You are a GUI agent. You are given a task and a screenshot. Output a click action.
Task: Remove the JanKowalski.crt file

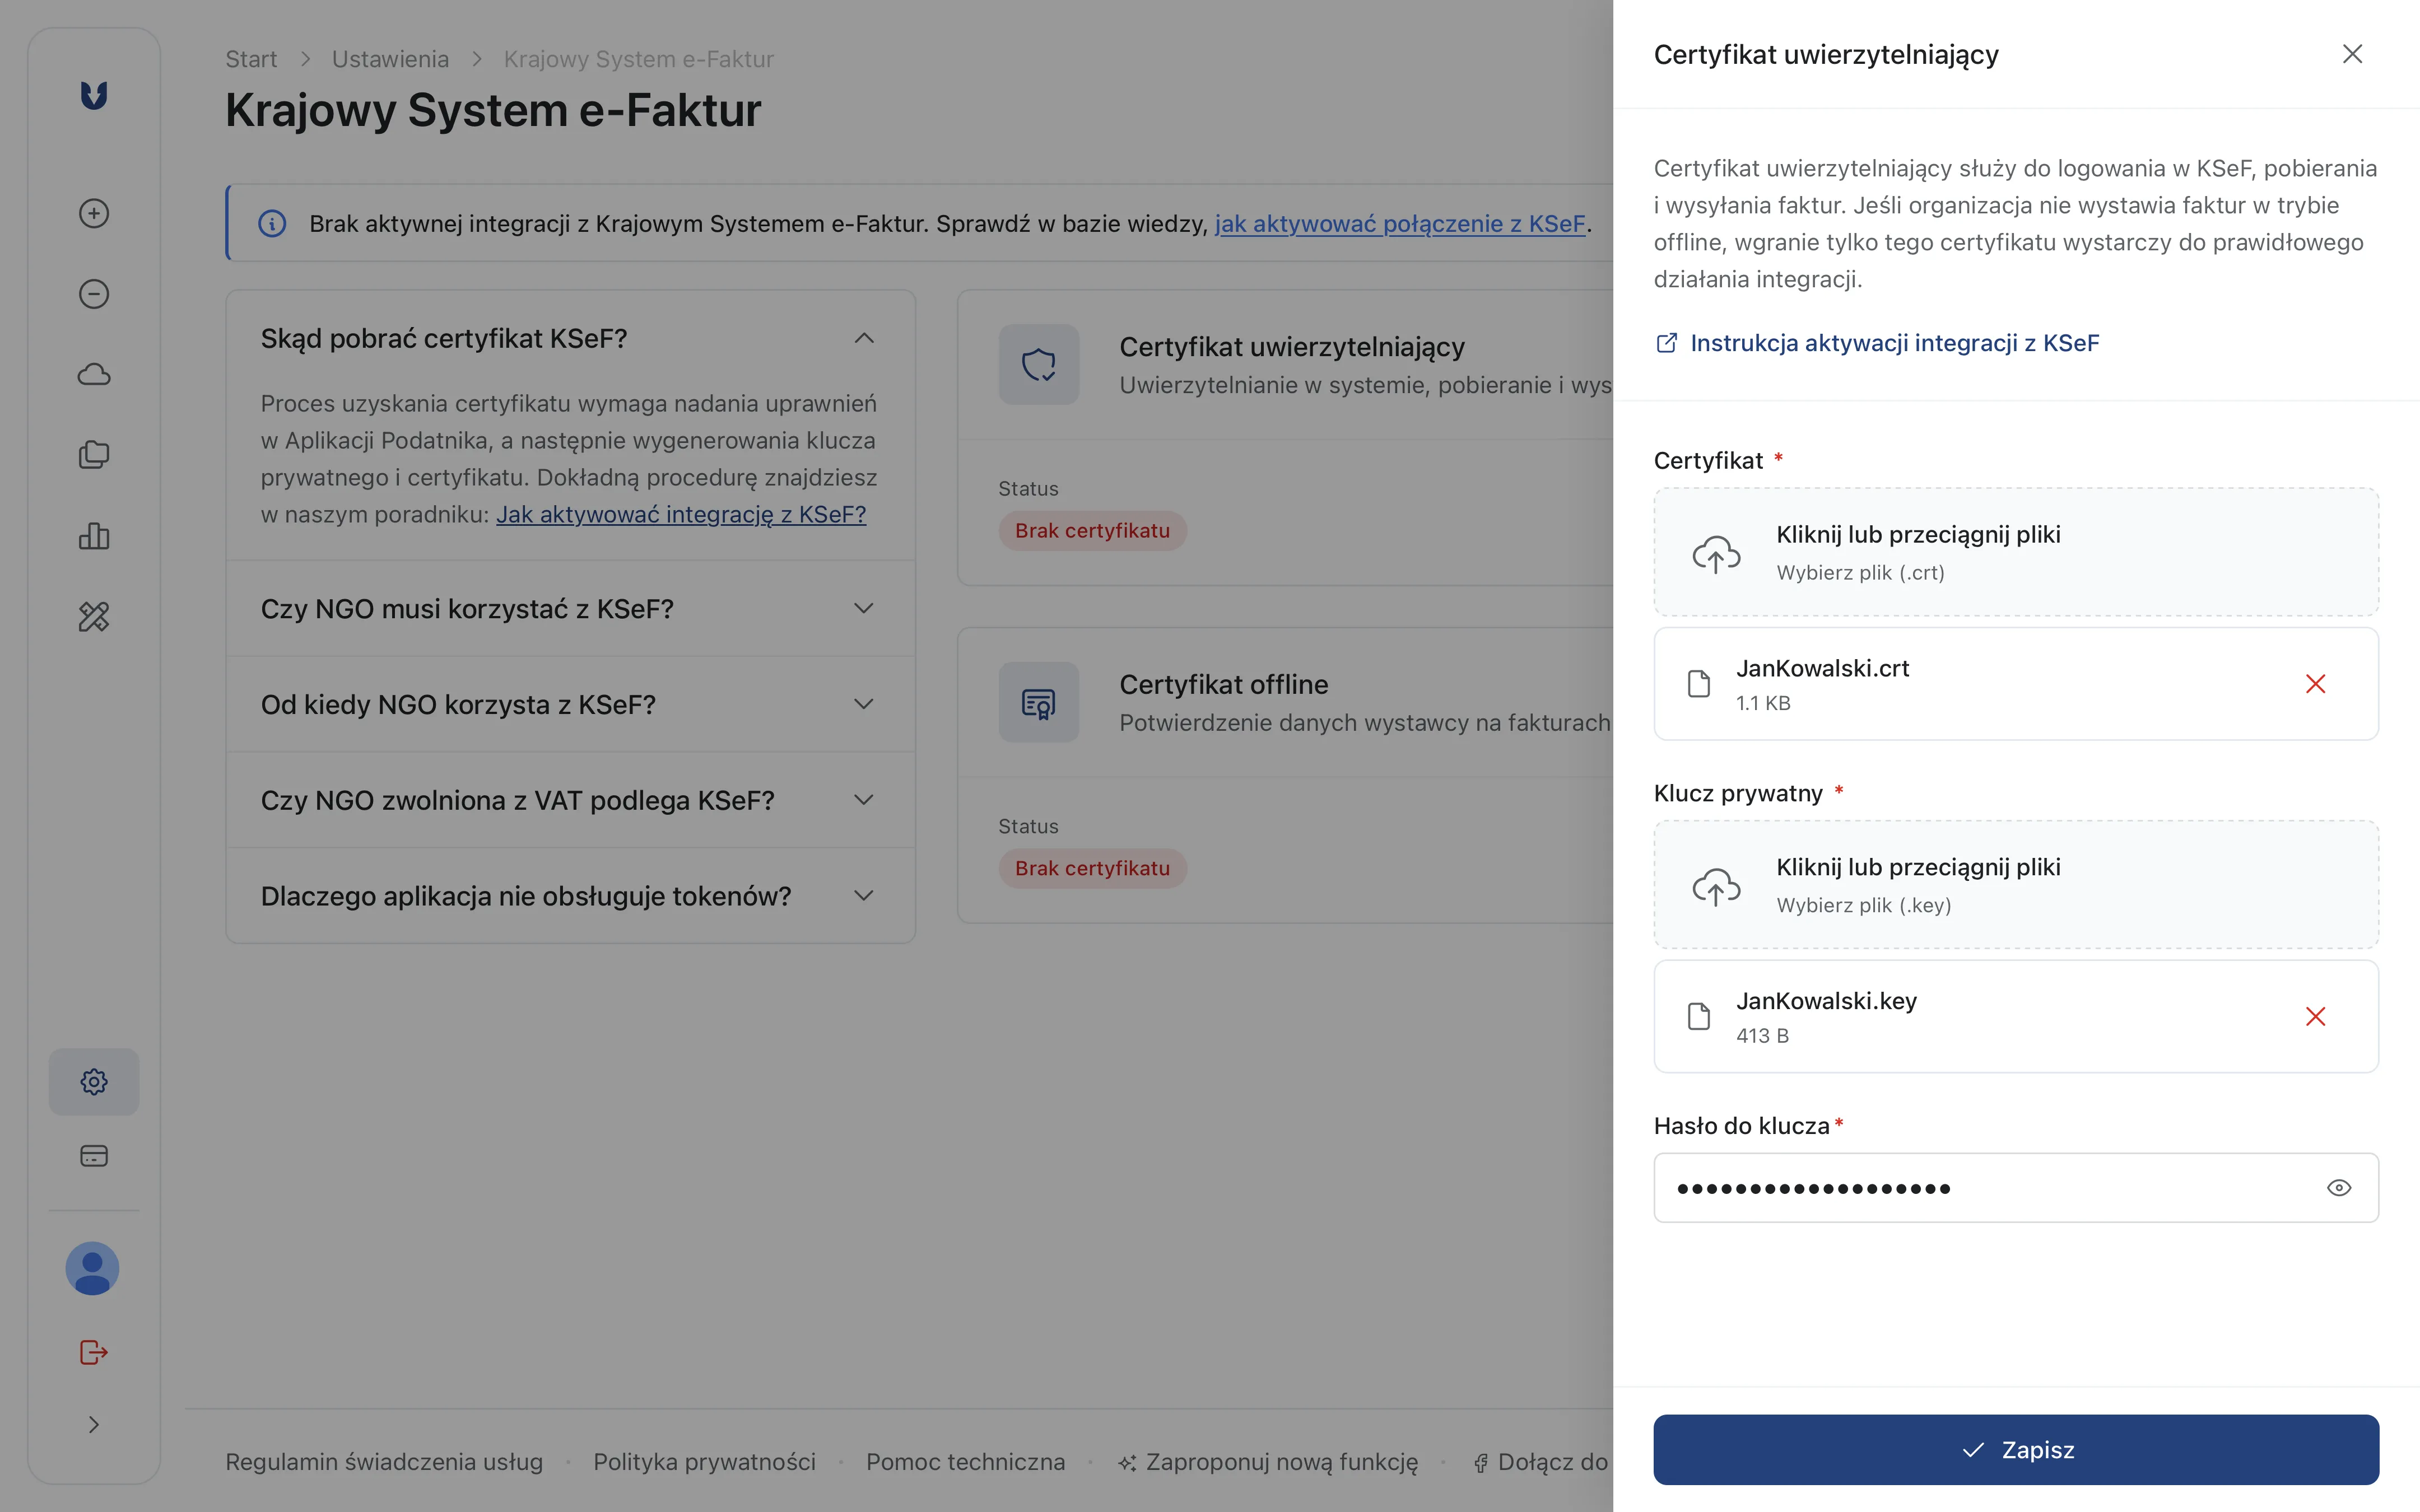pos(2315,684)
